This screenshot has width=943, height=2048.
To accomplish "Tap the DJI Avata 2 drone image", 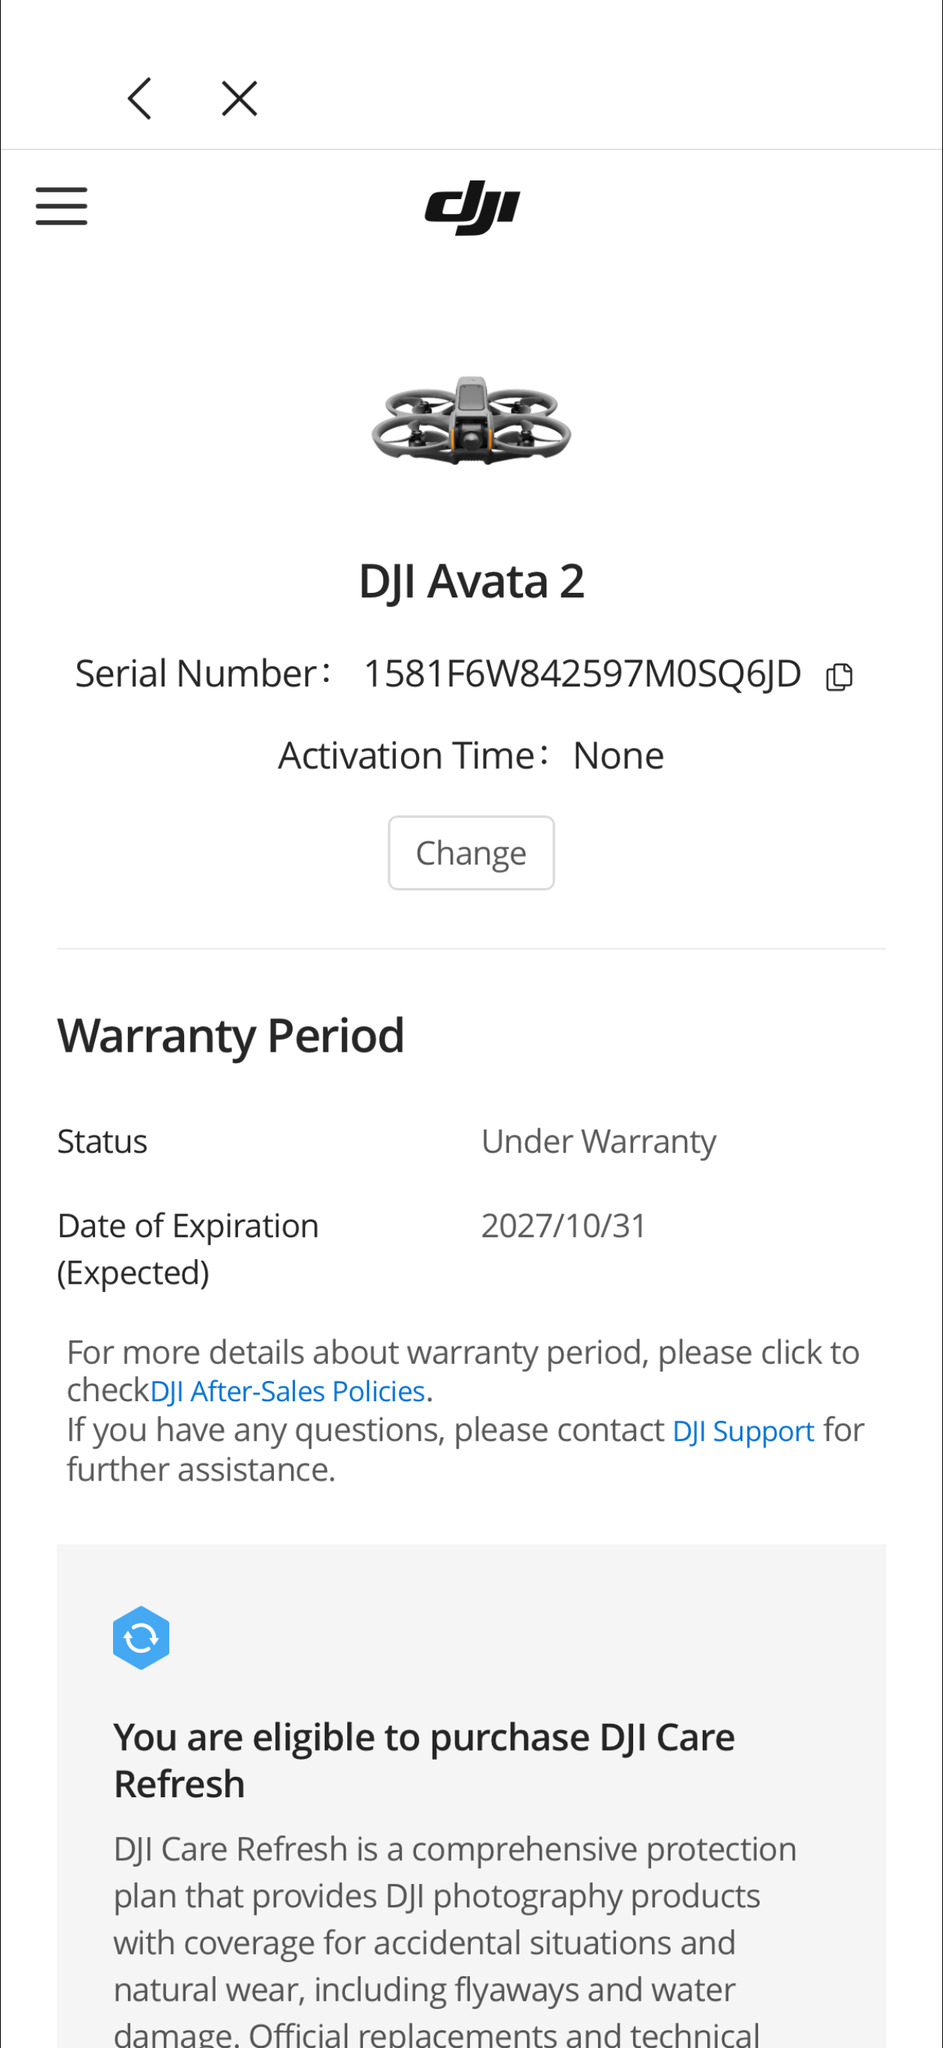I will [471, 421].
